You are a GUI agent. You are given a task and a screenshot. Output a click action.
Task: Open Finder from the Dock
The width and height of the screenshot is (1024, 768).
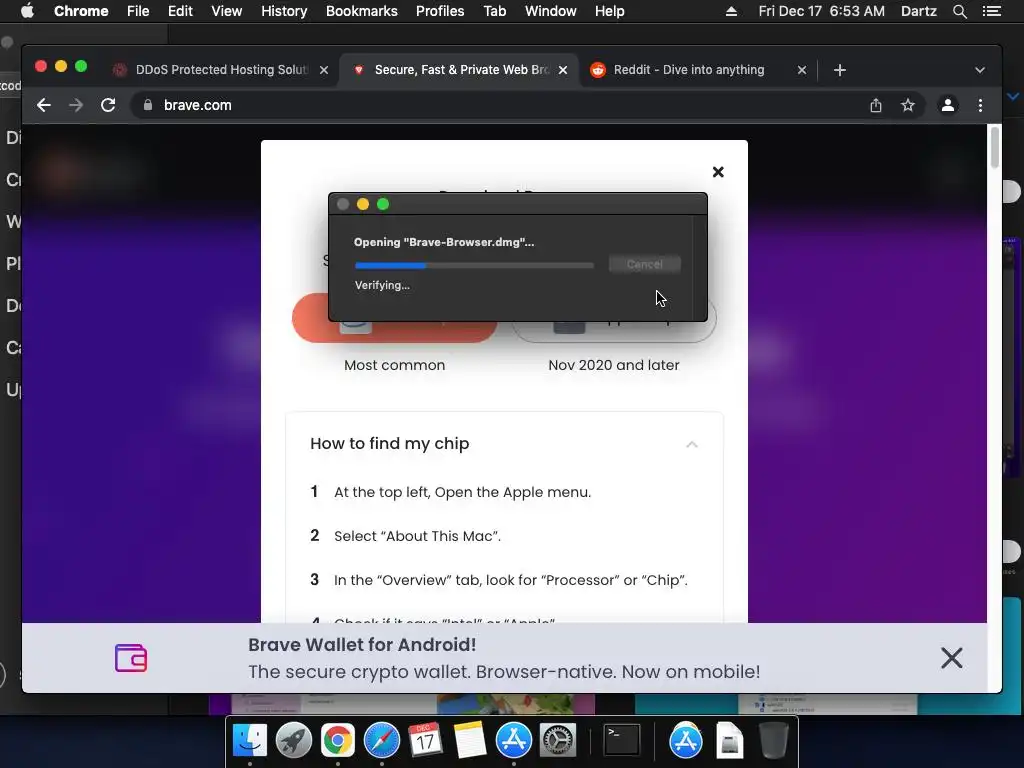click(250, 741)
